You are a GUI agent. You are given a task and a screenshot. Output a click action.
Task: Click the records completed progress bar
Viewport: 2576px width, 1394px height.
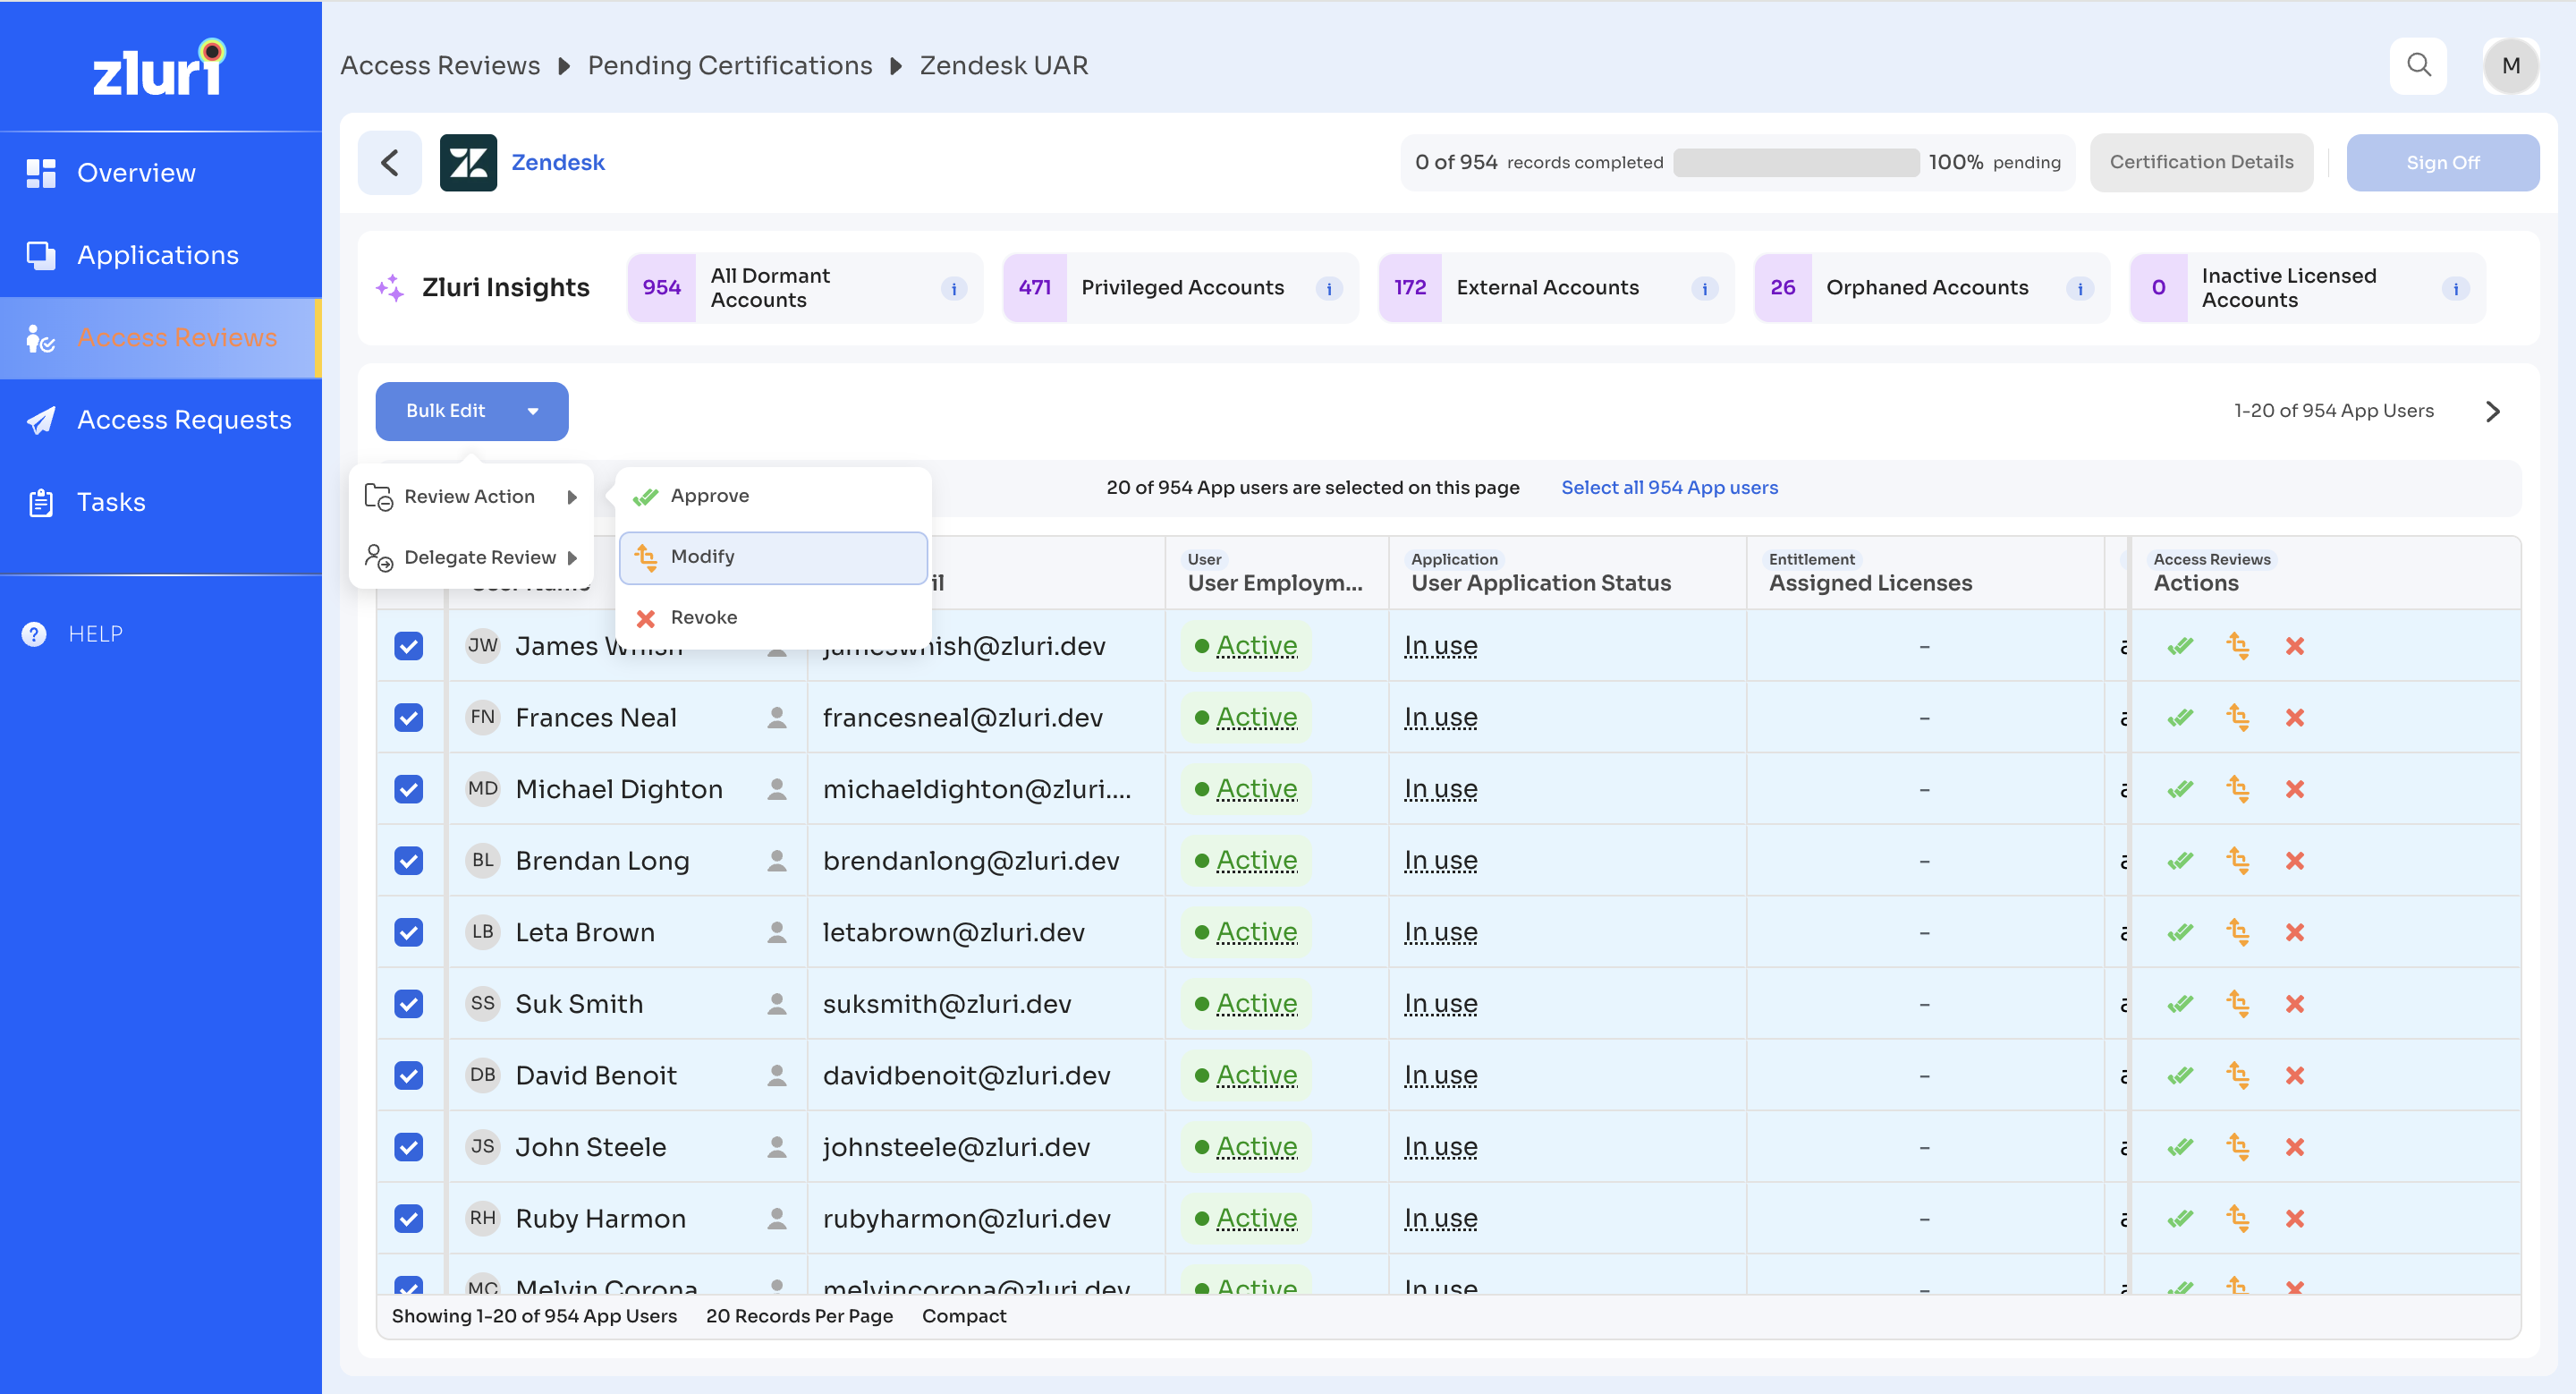coord(1795,162)
